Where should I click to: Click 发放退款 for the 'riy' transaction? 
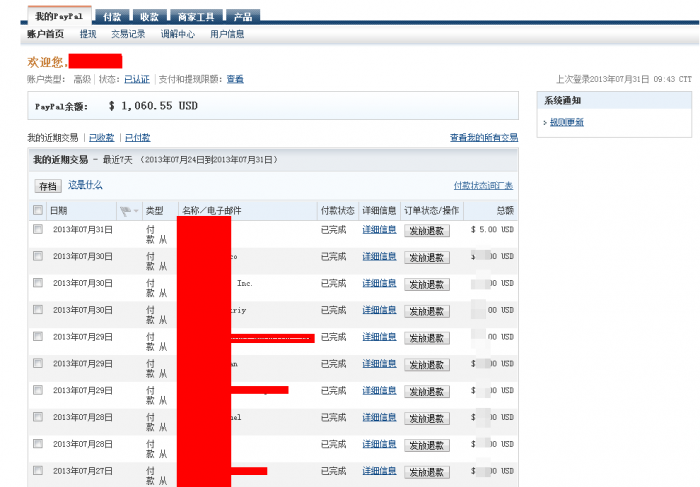[427, 311]
